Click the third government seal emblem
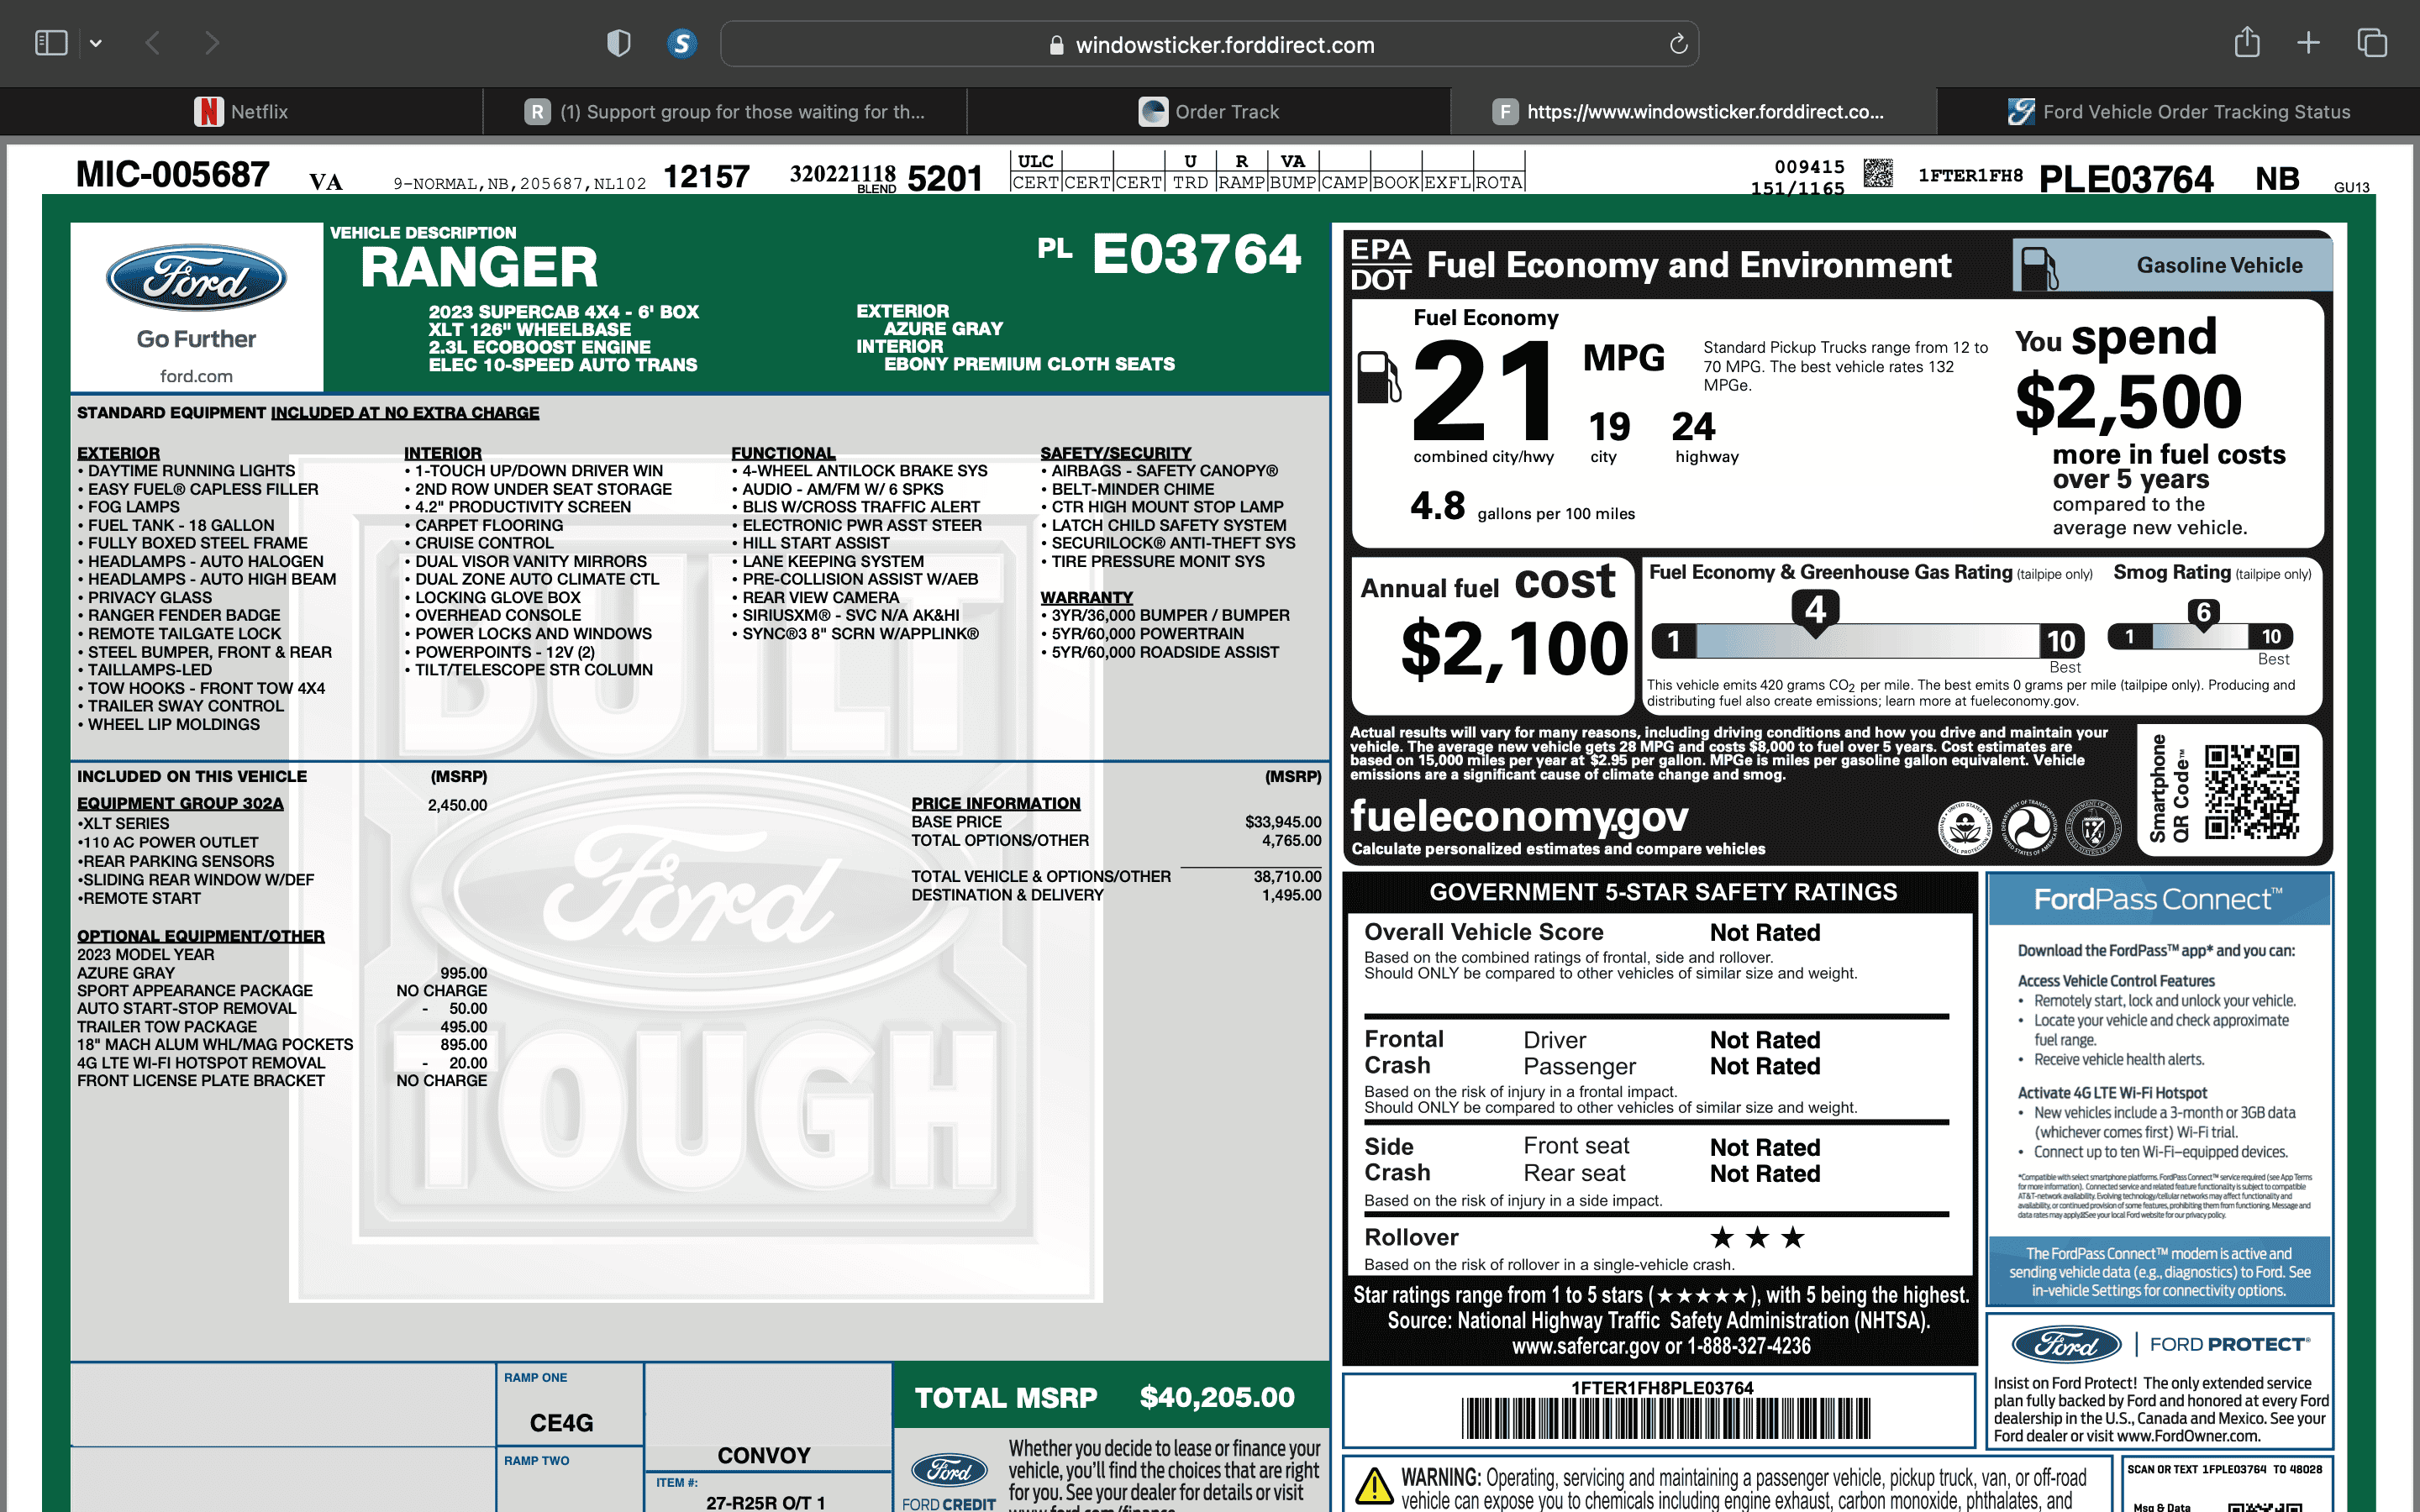Image resolution: width=2420 pixels, height=1512 pixels. pos(2093,828)
